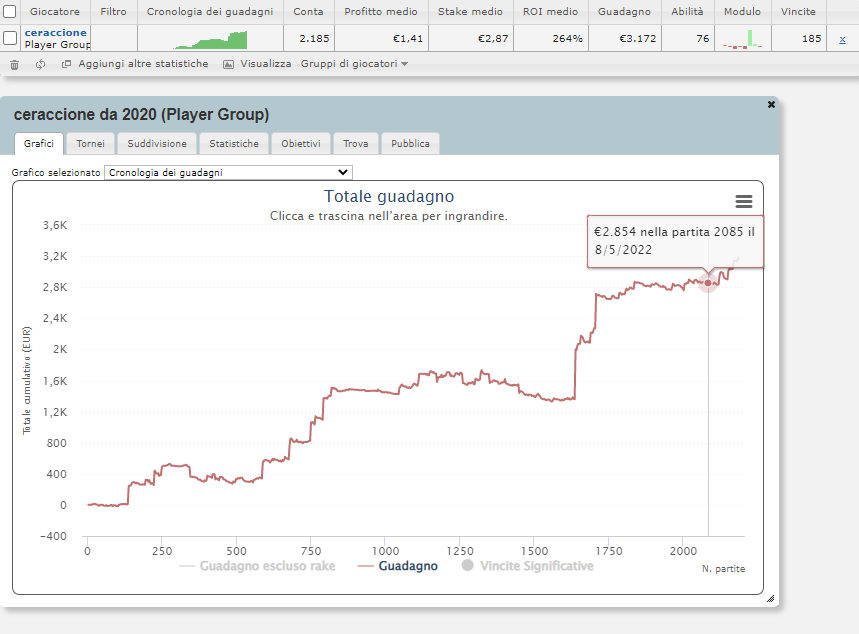Image resolution: width=859 pixels, height=634 pixels.
Task: Check the ceraccione row checkbox
Action: 10,38
